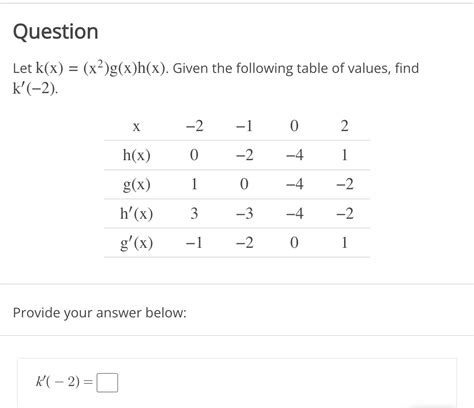Click the k'(−2) answer input box
Viewport: 474px width, 408px height.
pyautogui.click(x=107, y=382)
